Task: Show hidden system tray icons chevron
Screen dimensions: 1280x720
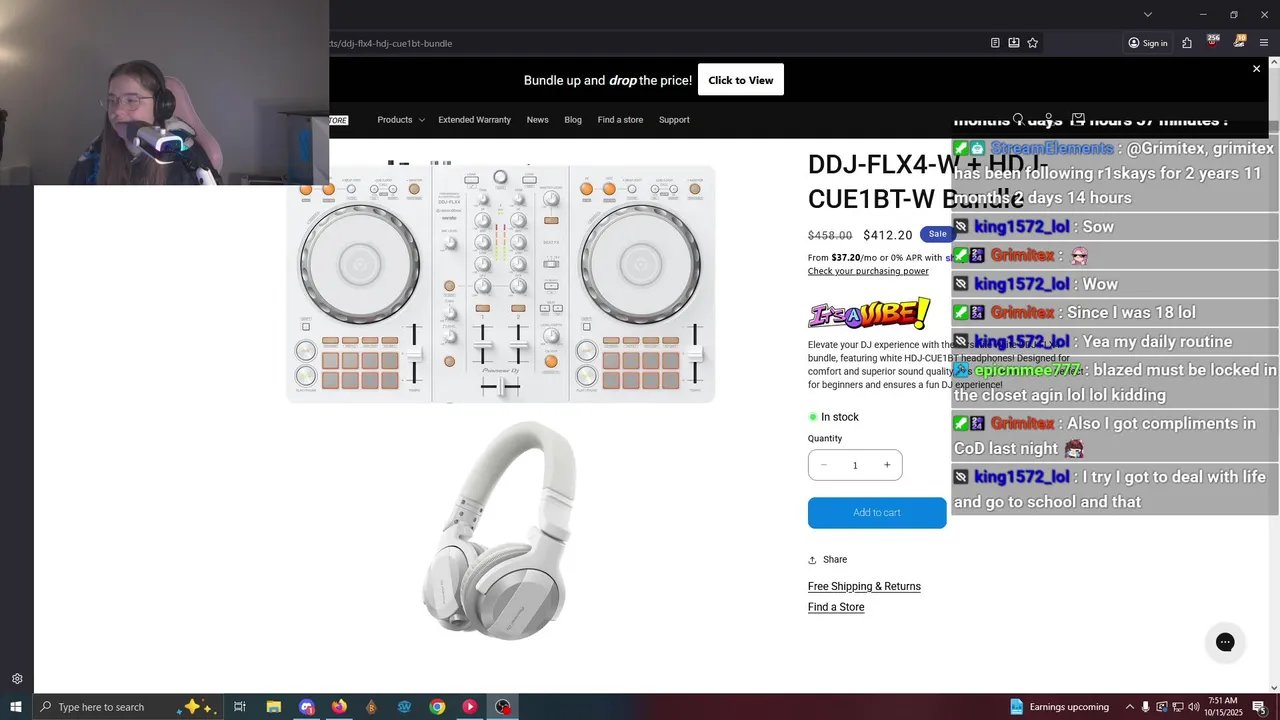Action: 1129,707
